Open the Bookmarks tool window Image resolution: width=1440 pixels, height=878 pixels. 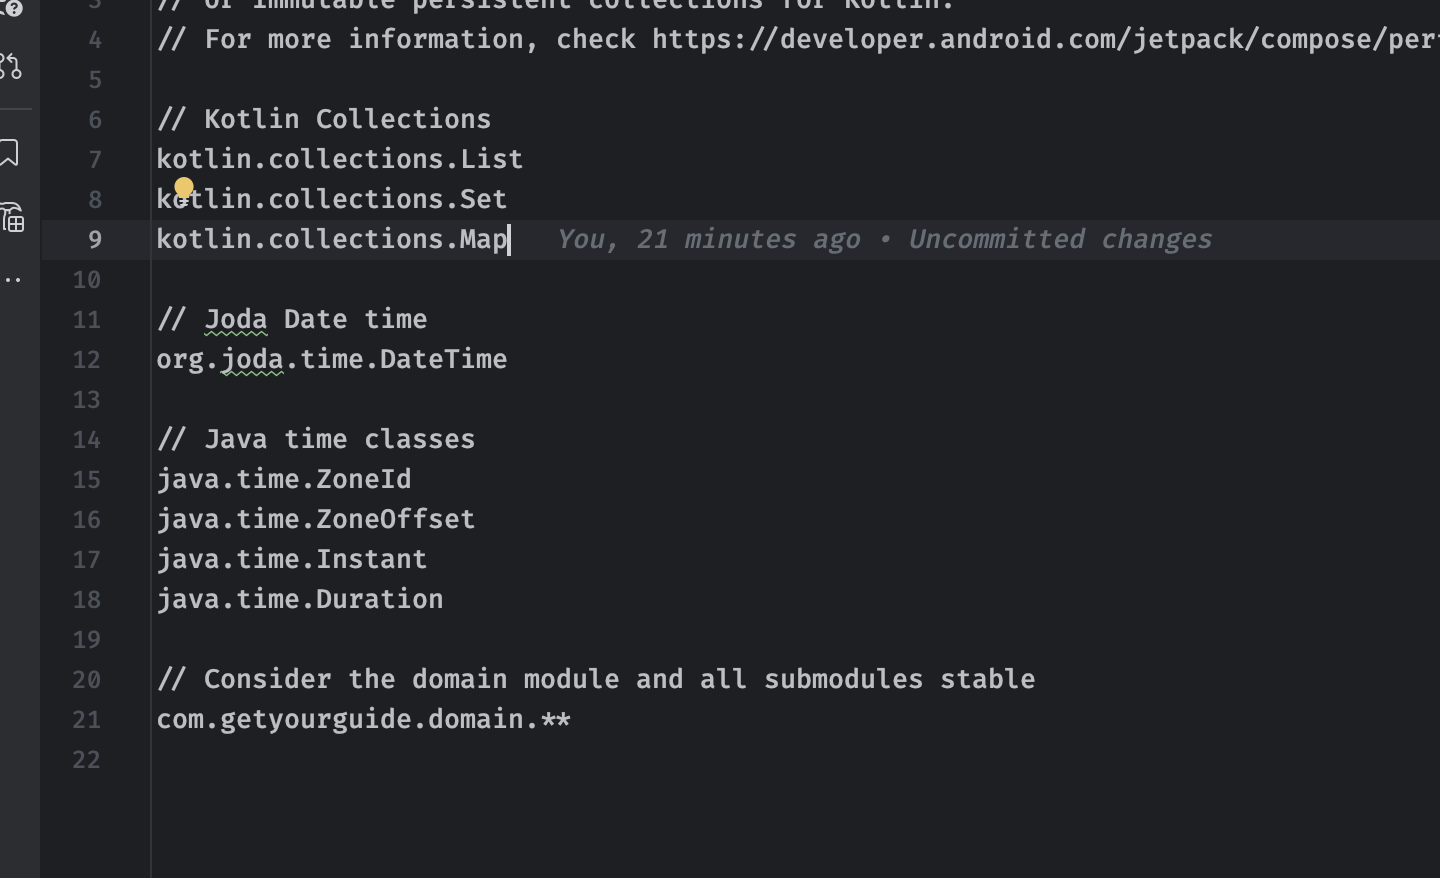[10, 153]
